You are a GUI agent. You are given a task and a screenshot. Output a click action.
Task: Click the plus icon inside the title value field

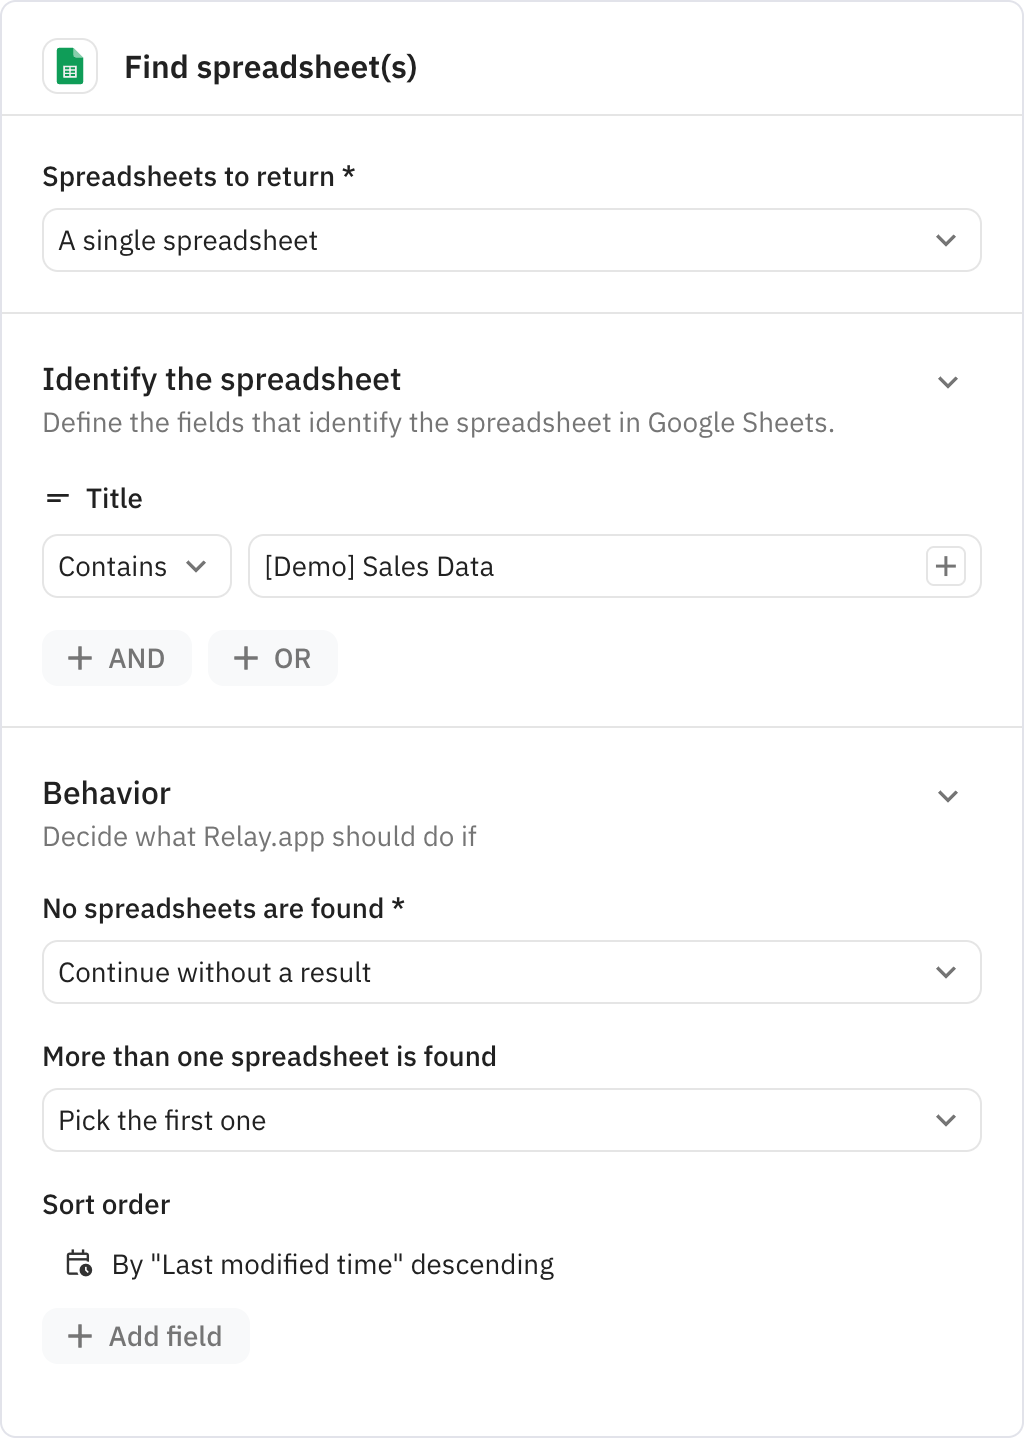pyautogui.click(x=944, y=566)
